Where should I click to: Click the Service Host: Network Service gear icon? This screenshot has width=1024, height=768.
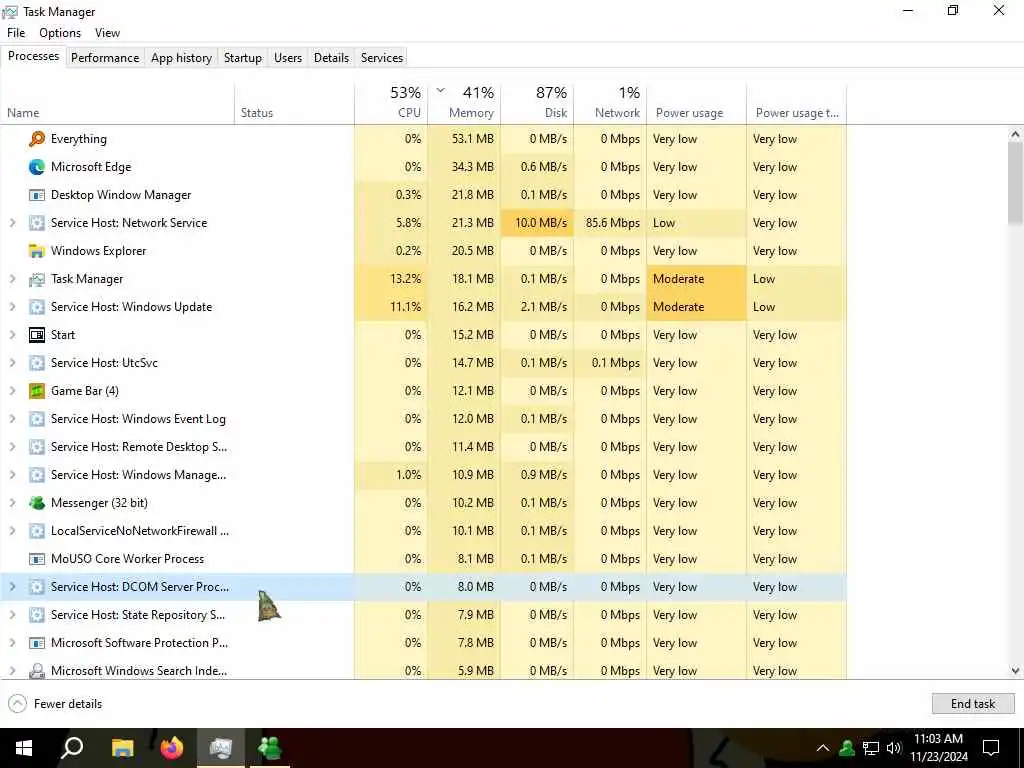tap(37, 223)
